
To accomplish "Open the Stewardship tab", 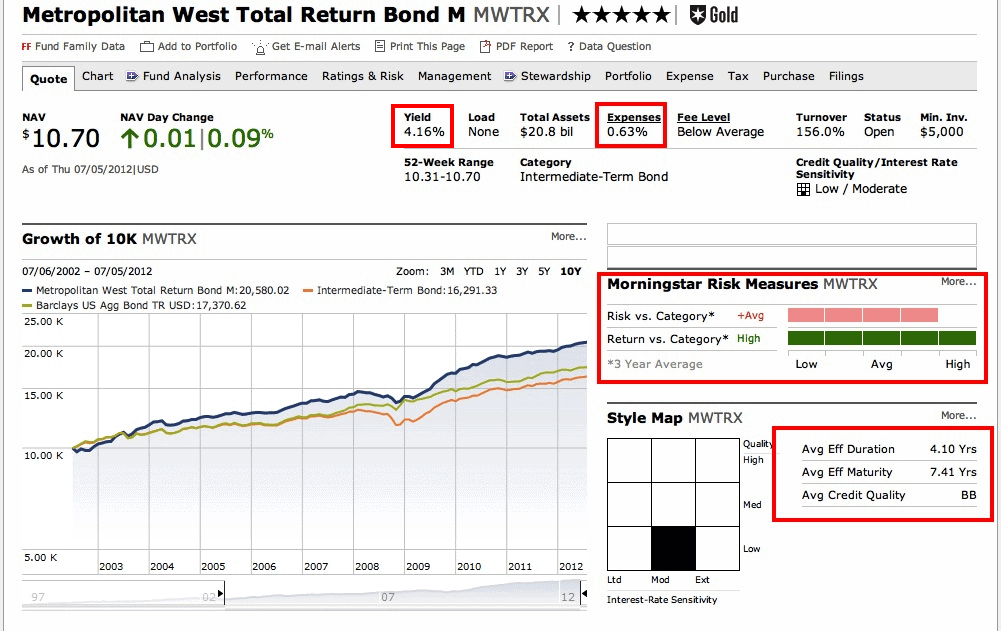I will pos(555,76).
